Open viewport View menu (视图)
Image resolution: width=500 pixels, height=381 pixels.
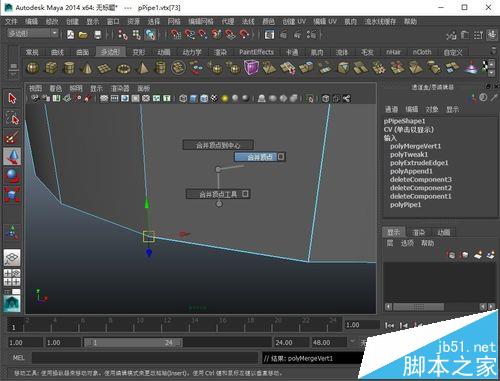pos(35,88)
